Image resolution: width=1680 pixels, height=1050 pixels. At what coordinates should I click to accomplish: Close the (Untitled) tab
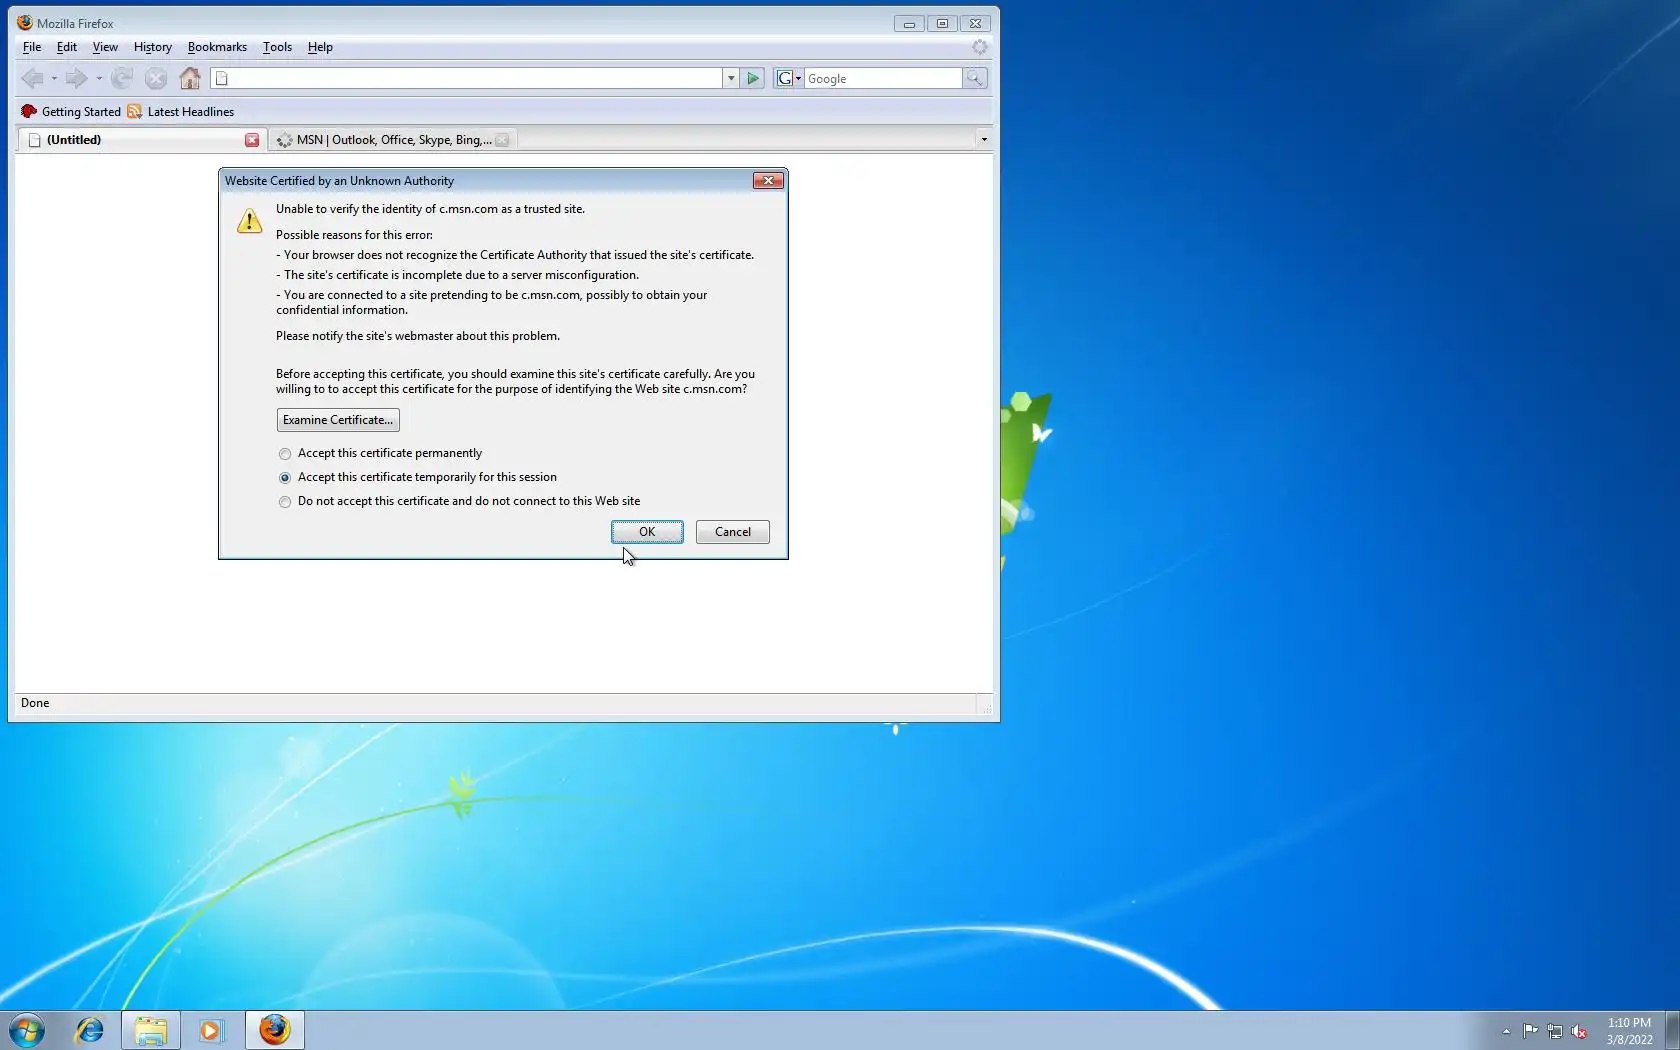click(252, 140)
